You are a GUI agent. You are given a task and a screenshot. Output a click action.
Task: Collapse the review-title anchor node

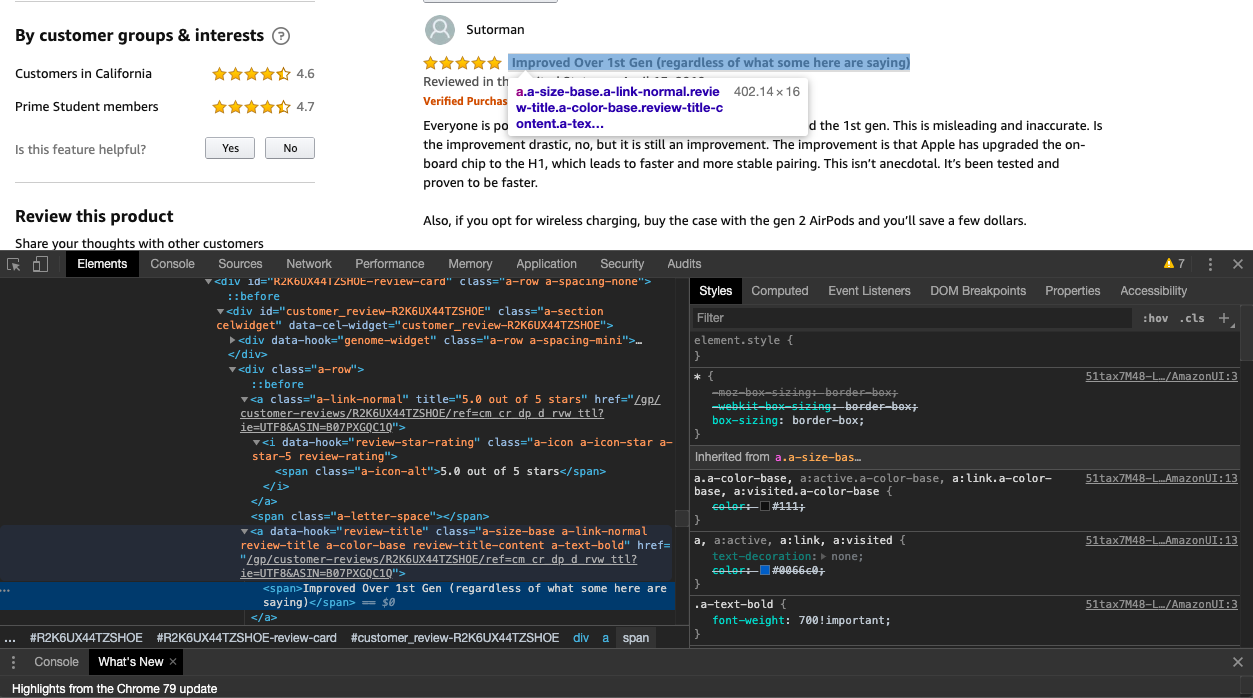click(245, 531)
